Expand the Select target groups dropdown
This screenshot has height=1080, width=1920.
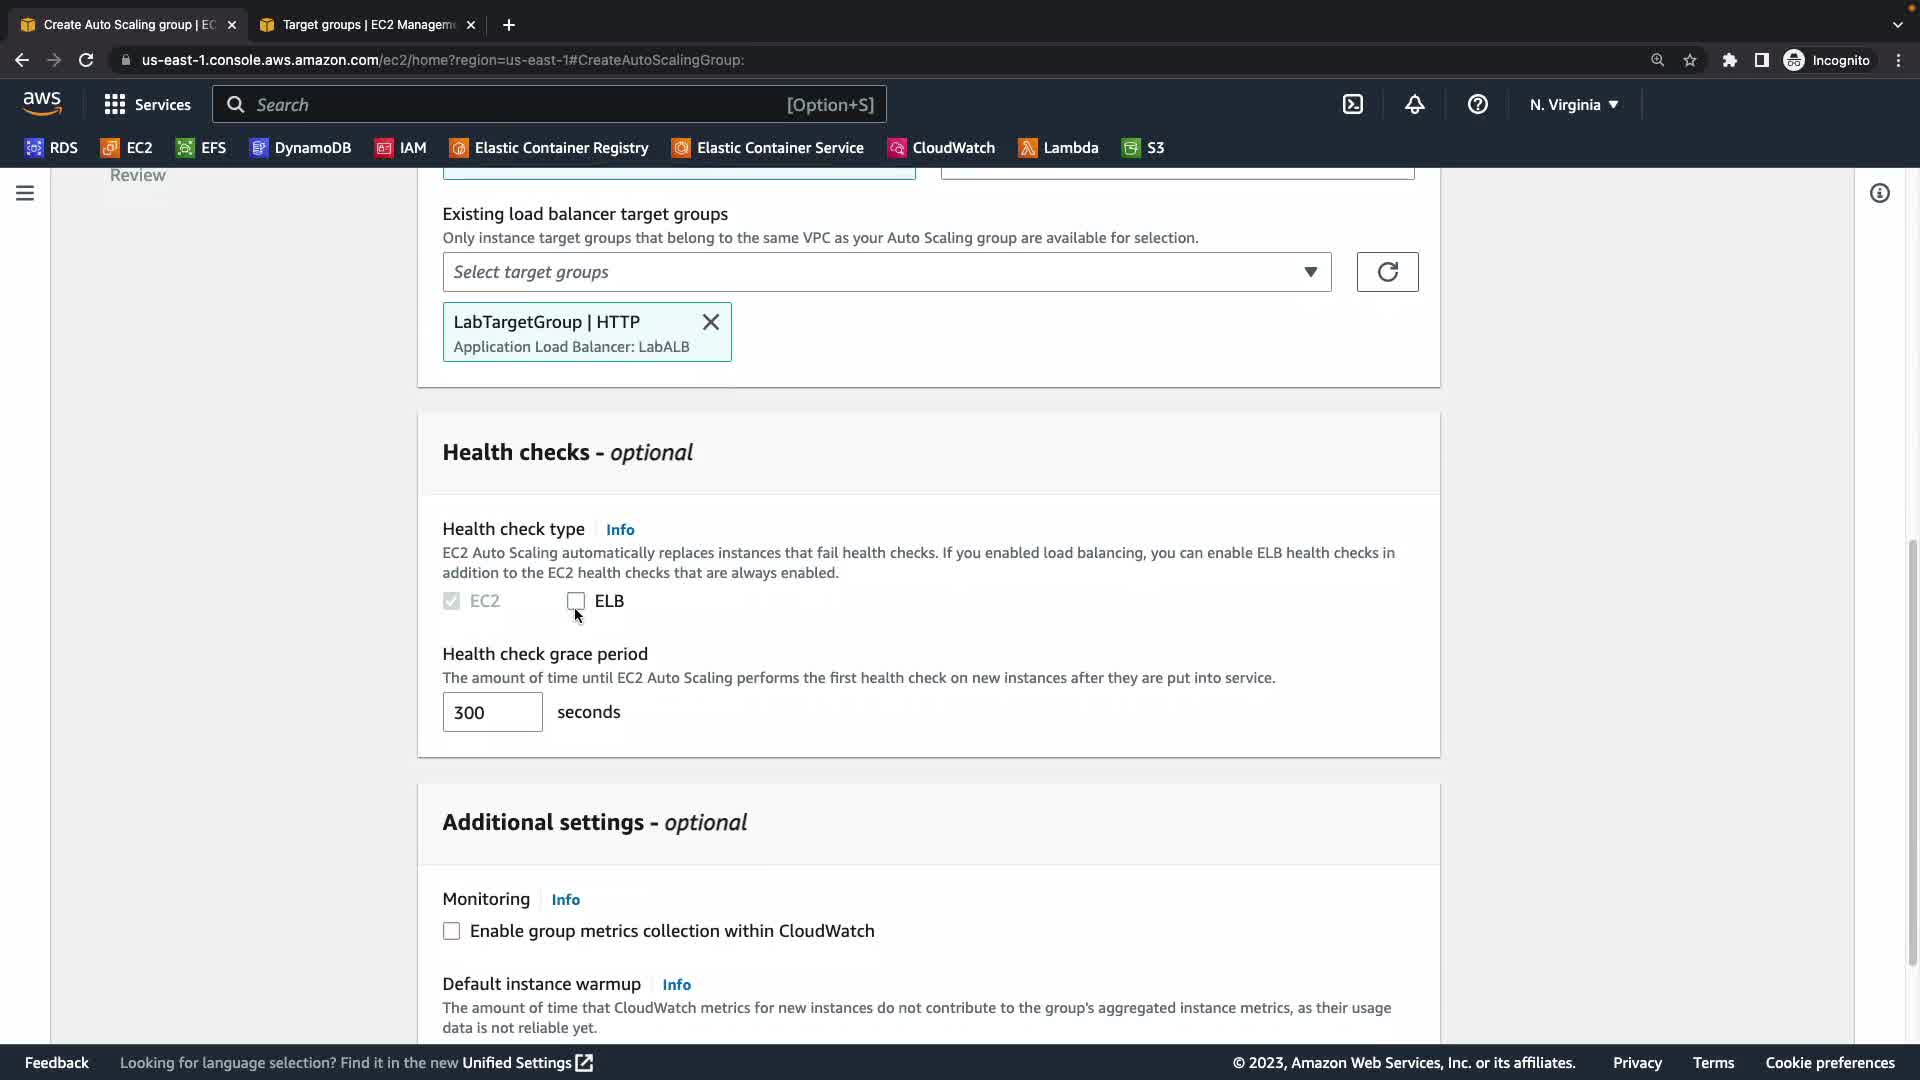click(x=886, y=272)
